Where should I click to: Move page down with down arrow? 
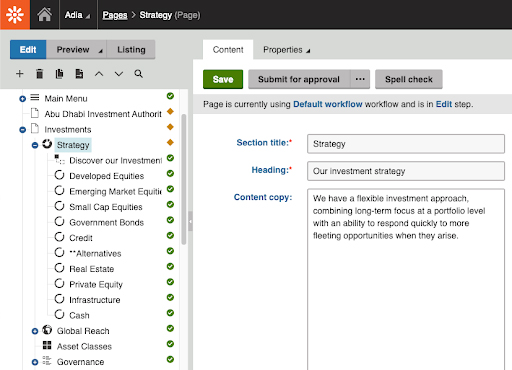(119, 74)
